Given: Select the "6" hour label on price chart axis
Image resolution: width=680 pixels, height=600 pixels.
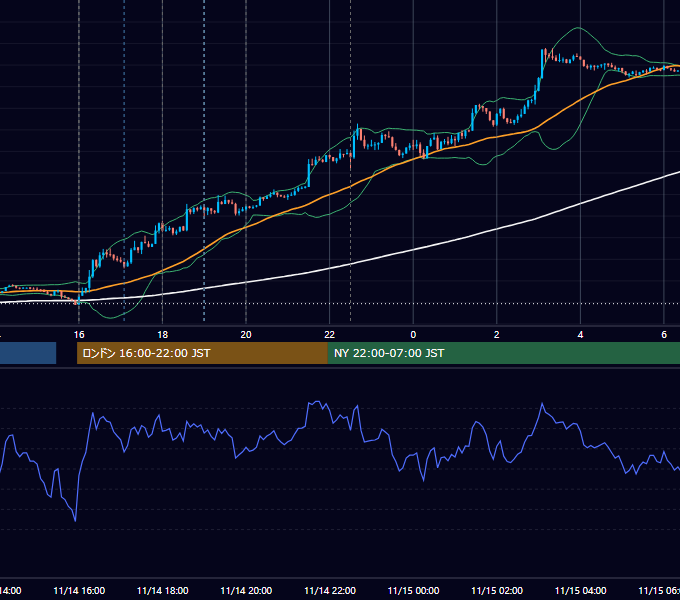Looking at the screenshot, I should tap(664, 334).
